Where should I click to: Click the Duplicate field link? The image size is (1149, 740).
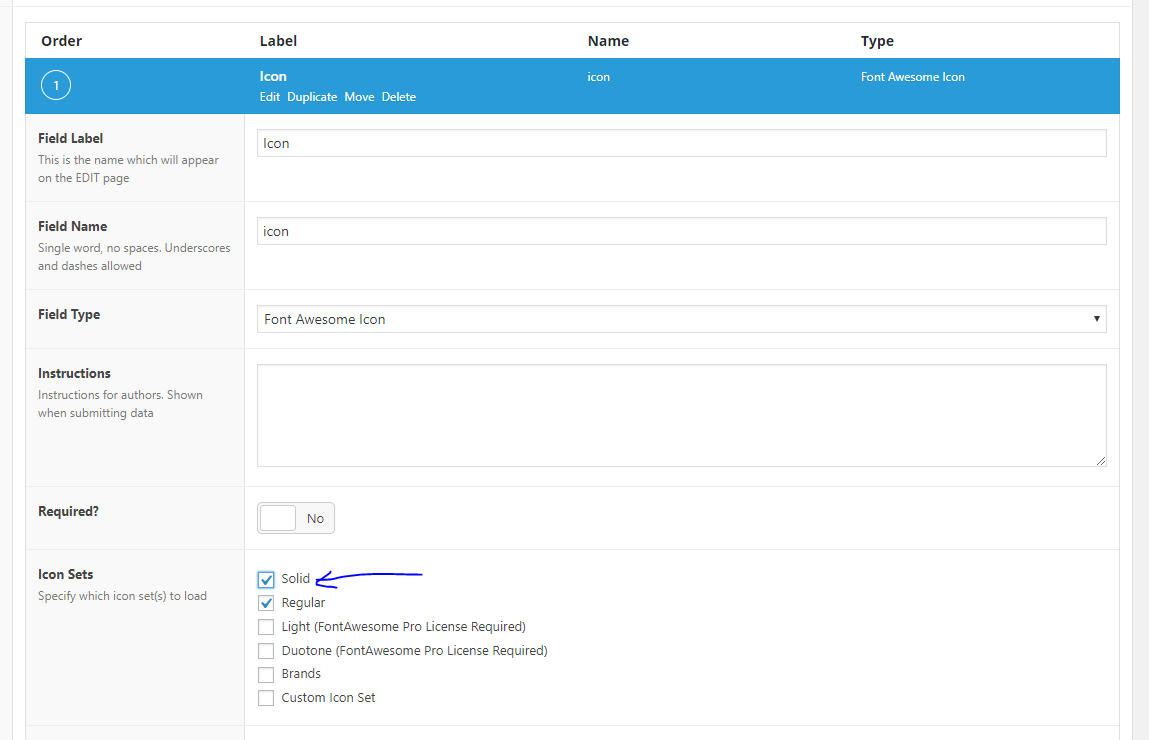pos(312,97)
